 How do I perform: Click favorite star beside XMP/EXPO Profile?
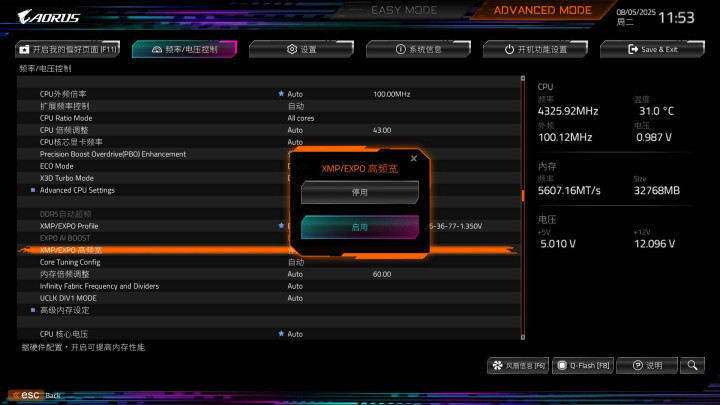(x=281, y=226)
